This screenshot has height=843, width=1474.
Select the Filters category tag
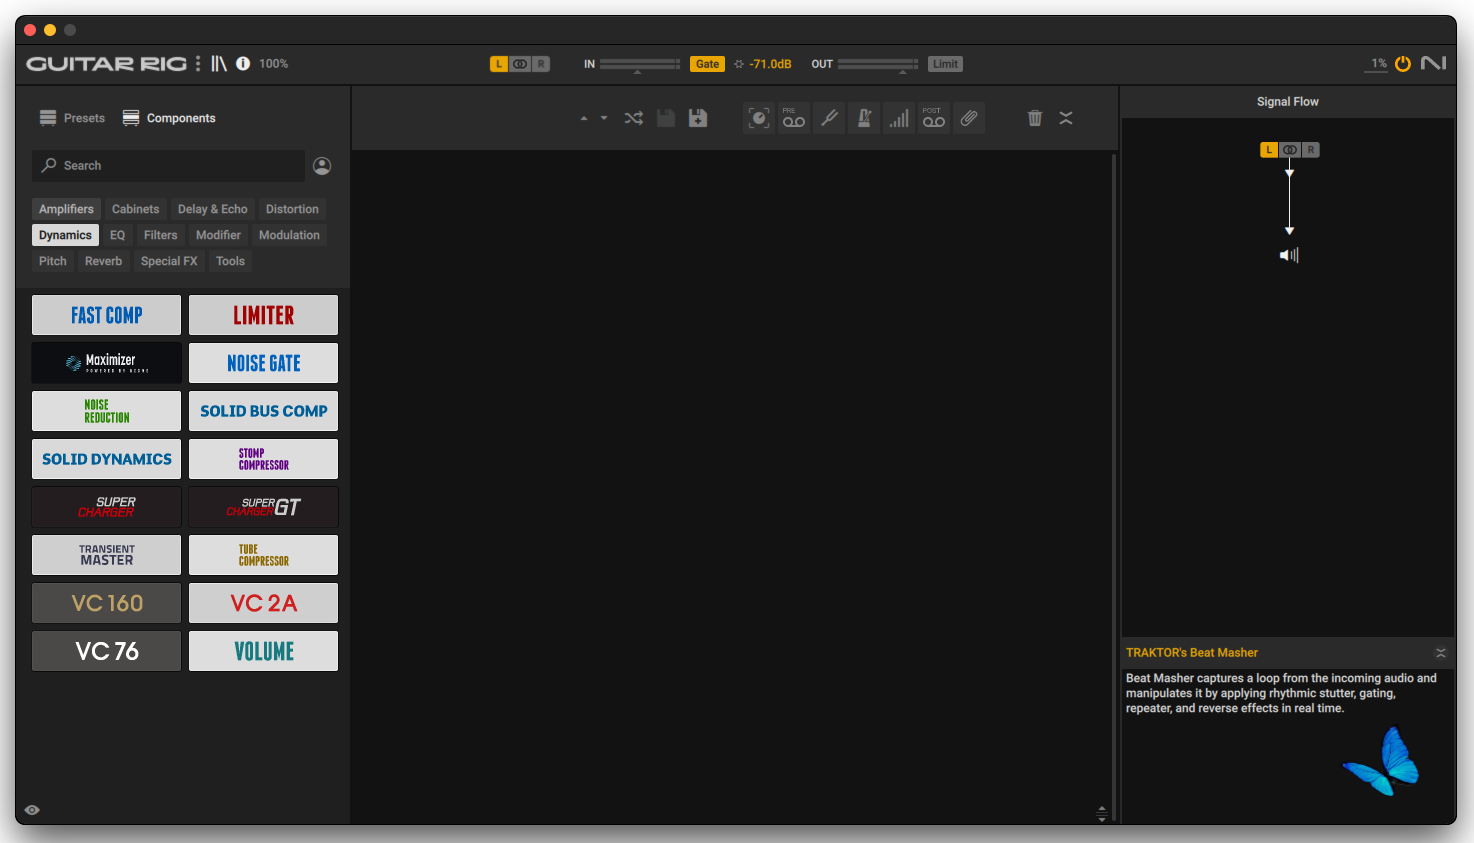[x=160, y=235]
